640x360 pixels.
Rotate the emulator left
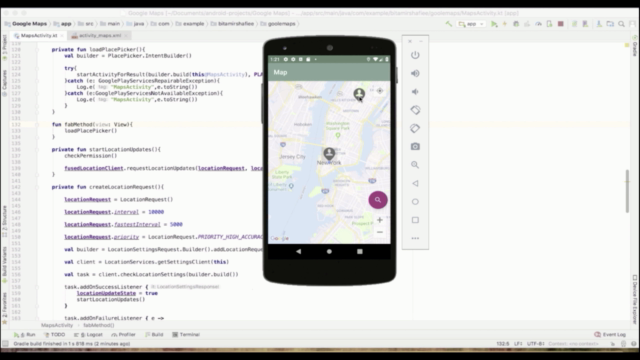click(415, 110)
